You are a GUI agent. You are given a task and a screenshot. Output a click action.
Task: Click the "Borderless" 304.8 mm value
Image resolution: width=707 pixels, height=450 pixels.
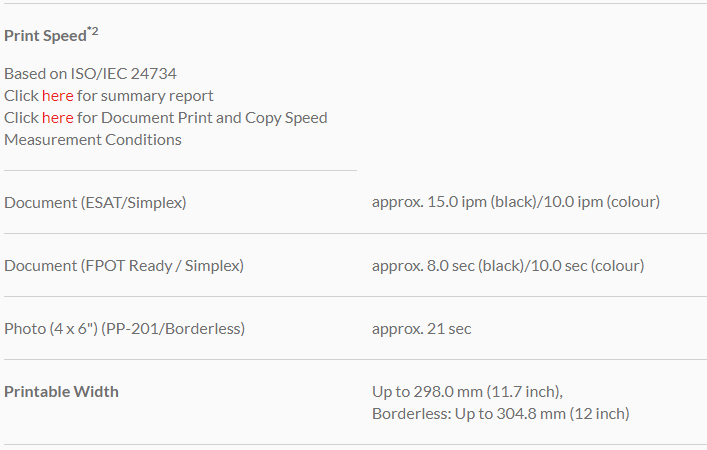(x=500, y=414)
